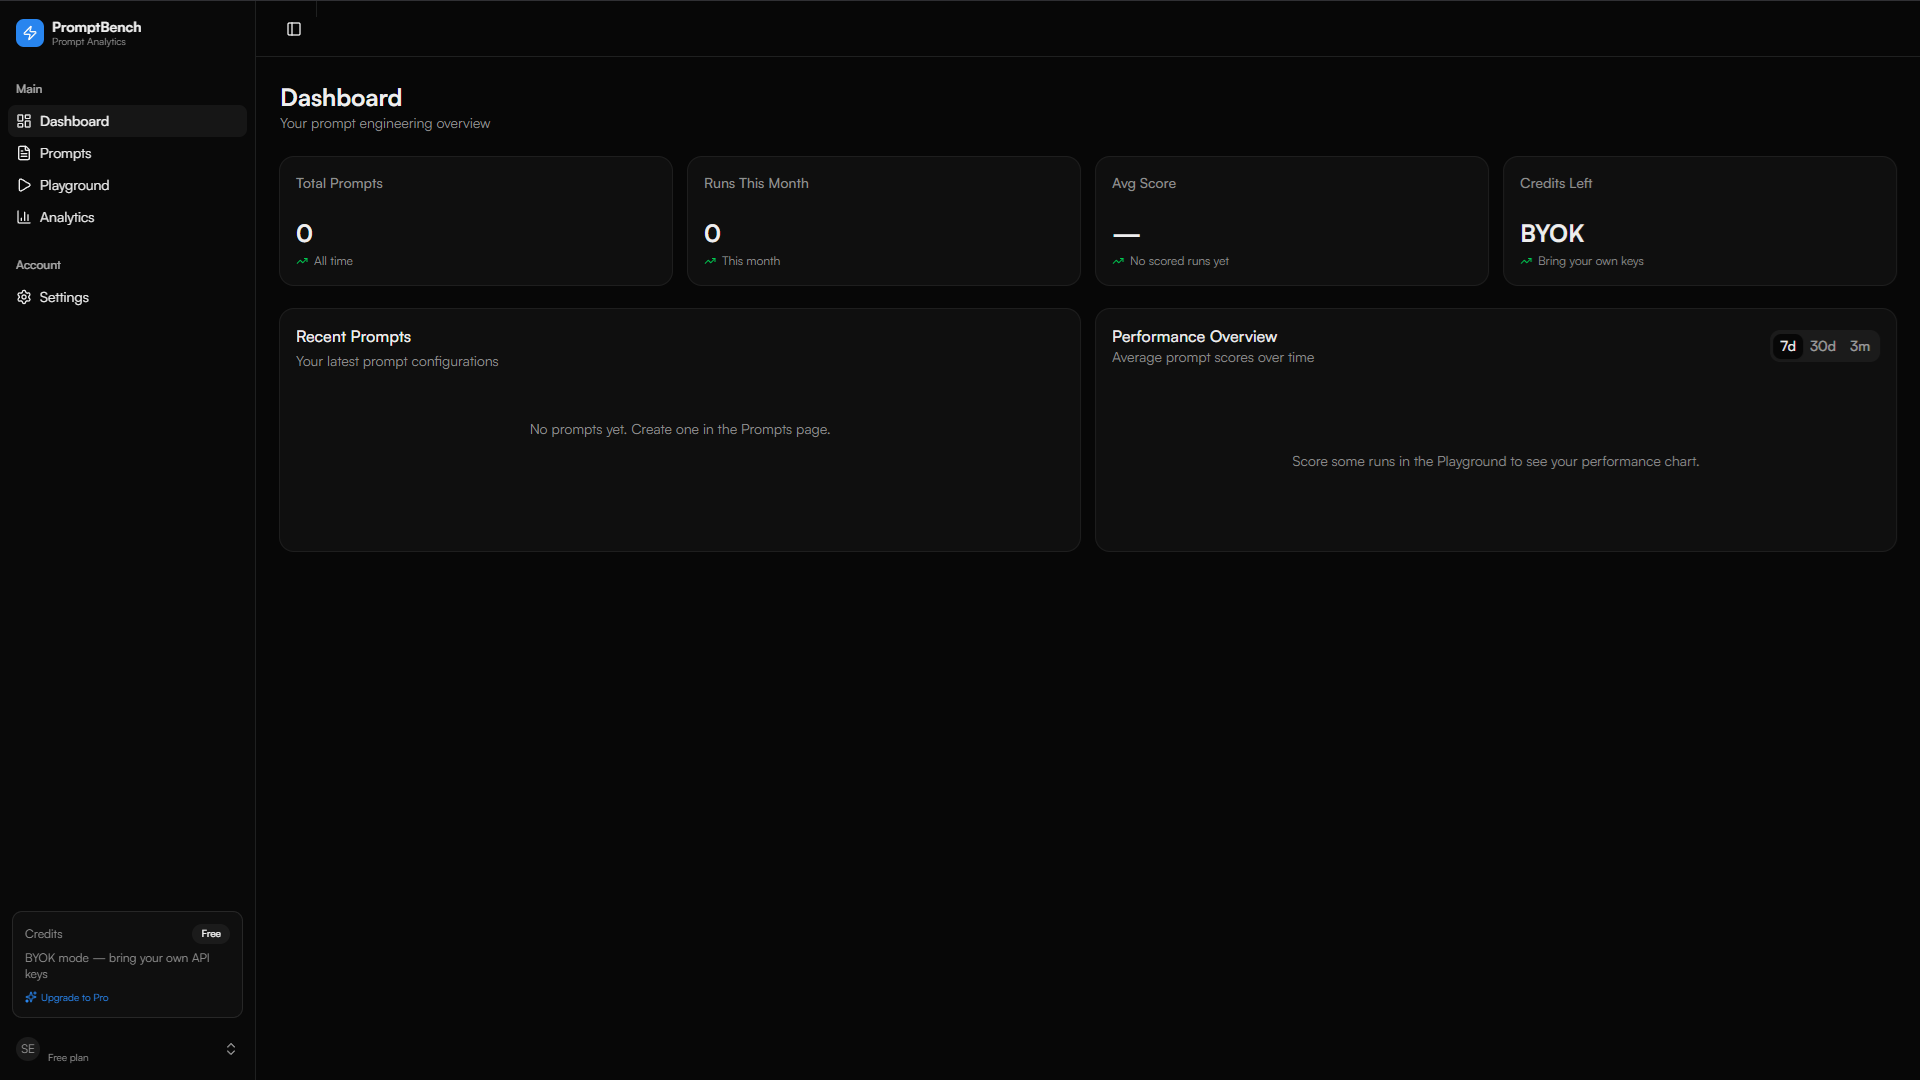
Task: Enable the 3m time range
Action: point(1860,346)
